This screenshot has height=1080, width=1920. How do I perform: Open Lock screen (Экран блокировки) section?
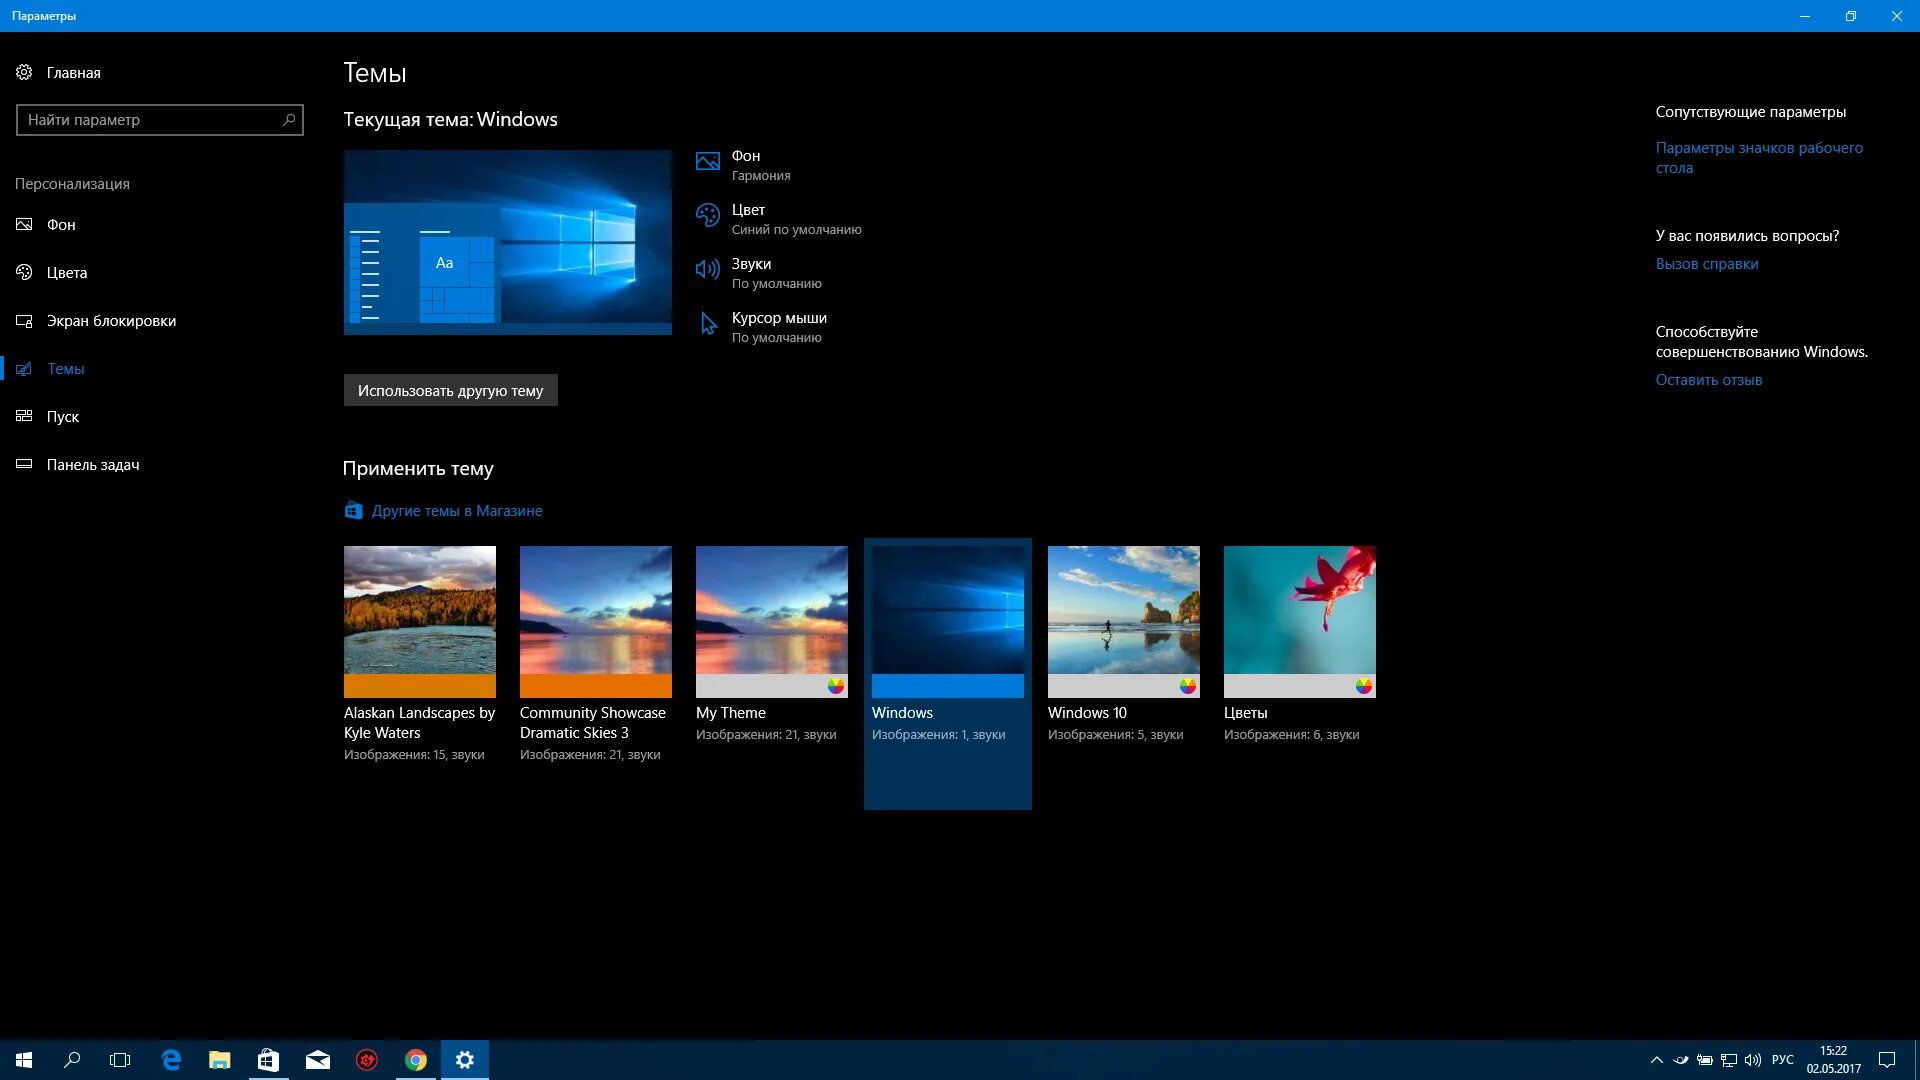pyautogui.click(x=111, y=321)
